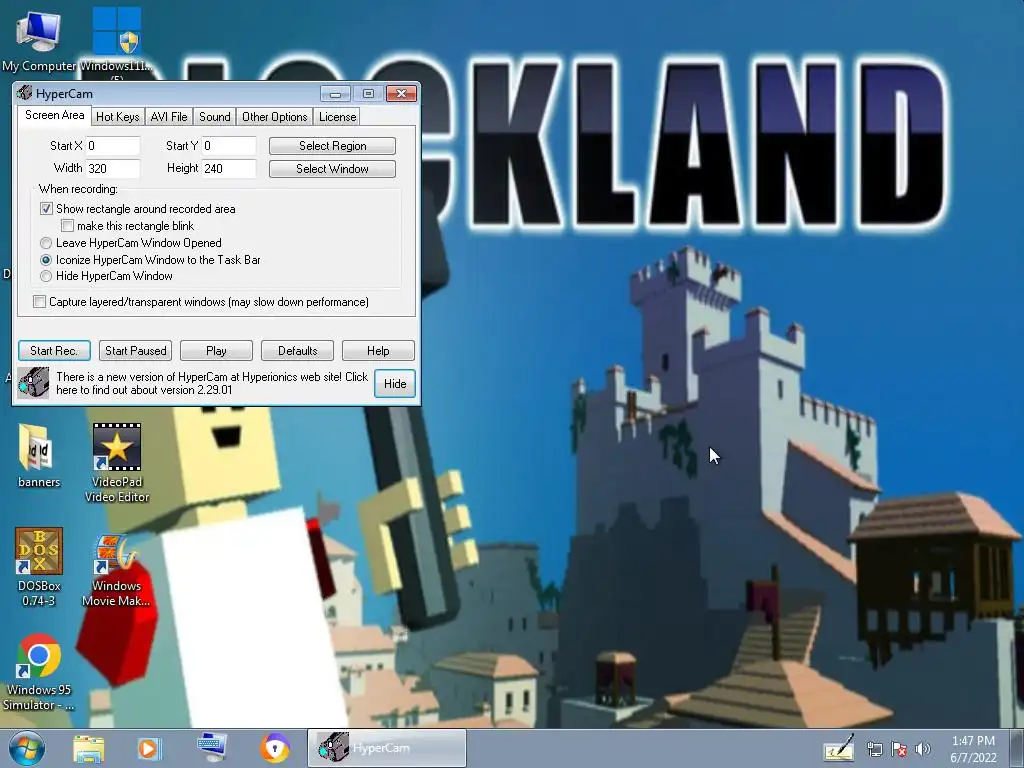Select Hide HyperCam Window option
Screen dimensions: 1024x768
pos(46,276)
